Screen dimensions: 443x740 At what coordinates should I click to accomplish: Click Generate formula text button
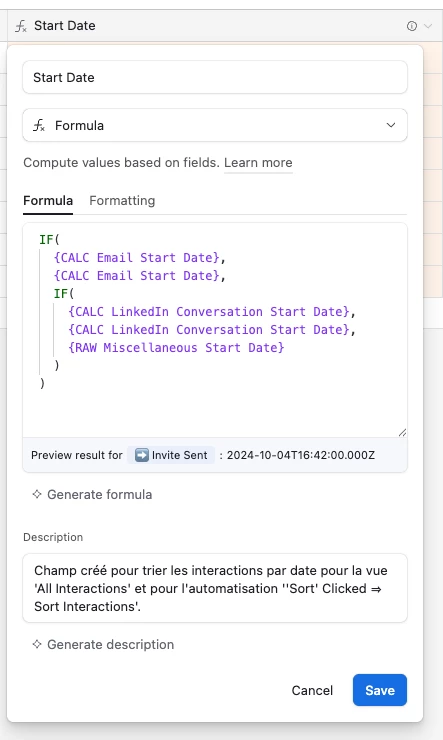pyautogui.click(x=100, y=495)
